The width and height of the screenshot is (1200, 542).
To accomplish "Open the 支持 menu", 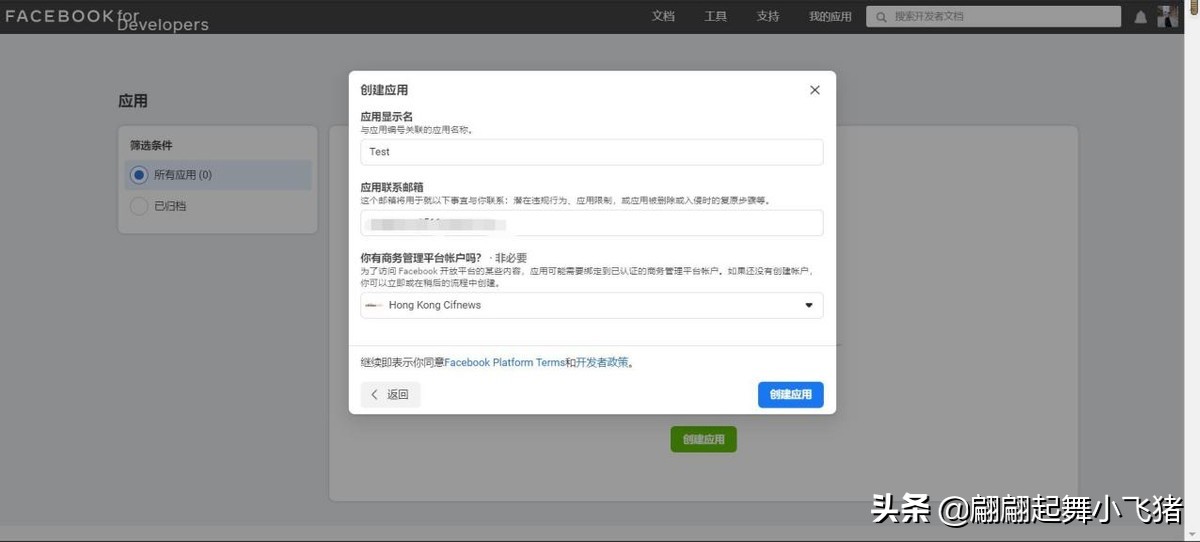I will (x=768, y=17).
